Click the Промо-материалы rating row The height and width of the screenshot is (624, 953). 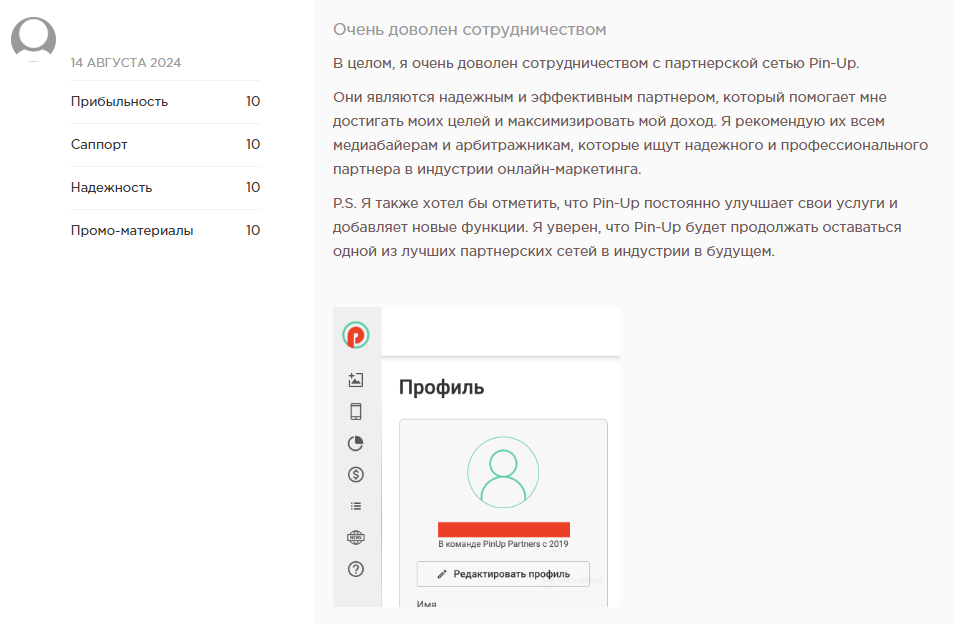(165, 230)
